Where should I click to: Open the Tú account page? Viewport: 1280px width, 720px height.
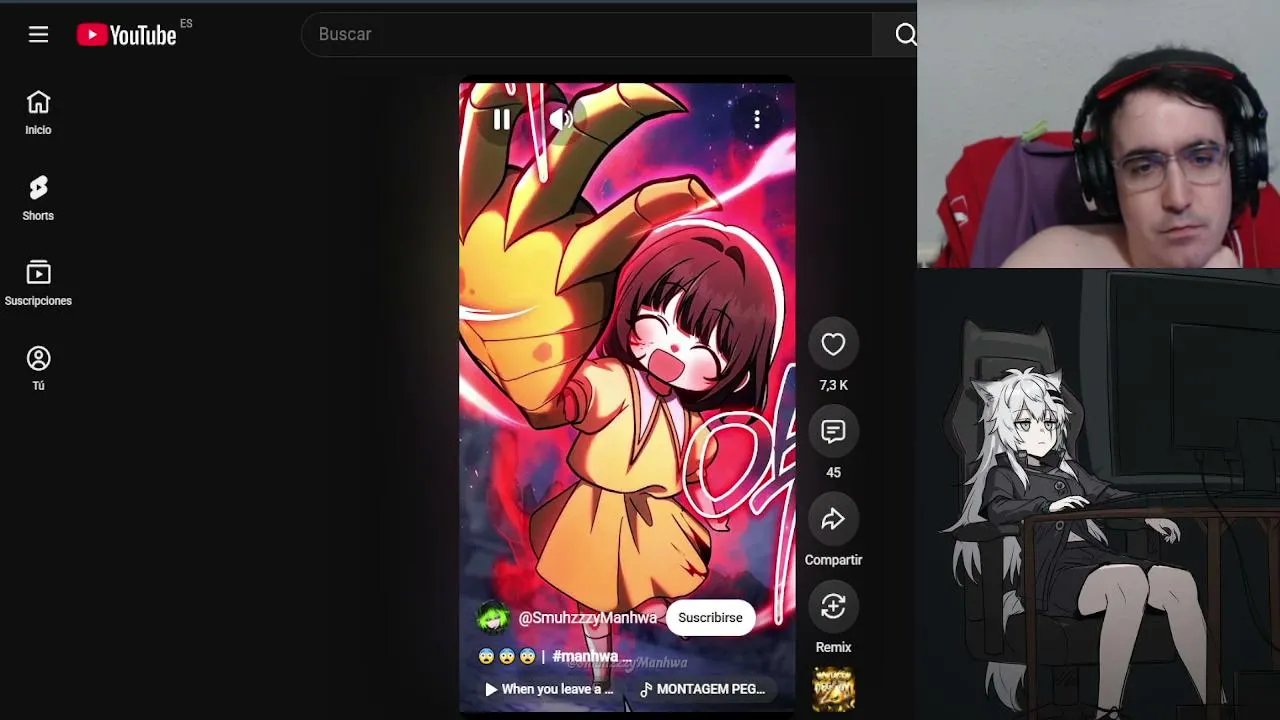(x=38, y=369)
